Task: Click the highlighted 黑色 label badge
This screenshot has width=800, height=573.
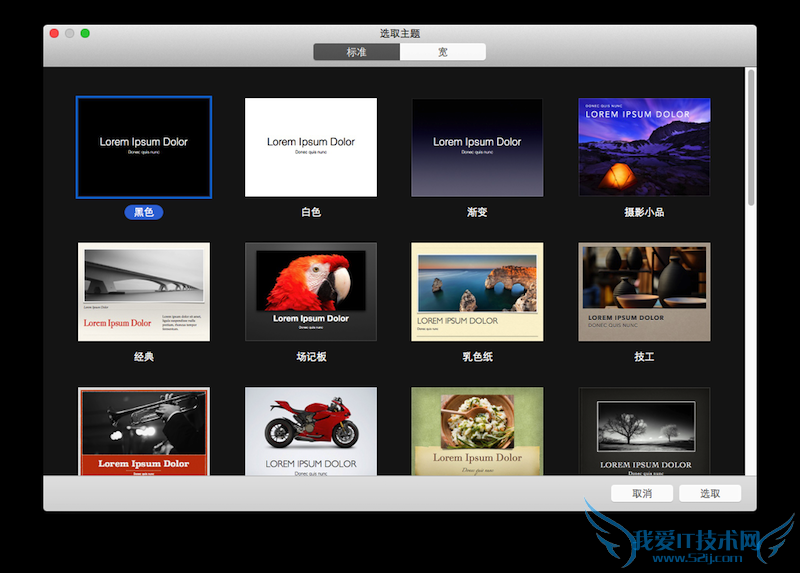Action: [144, 212]
